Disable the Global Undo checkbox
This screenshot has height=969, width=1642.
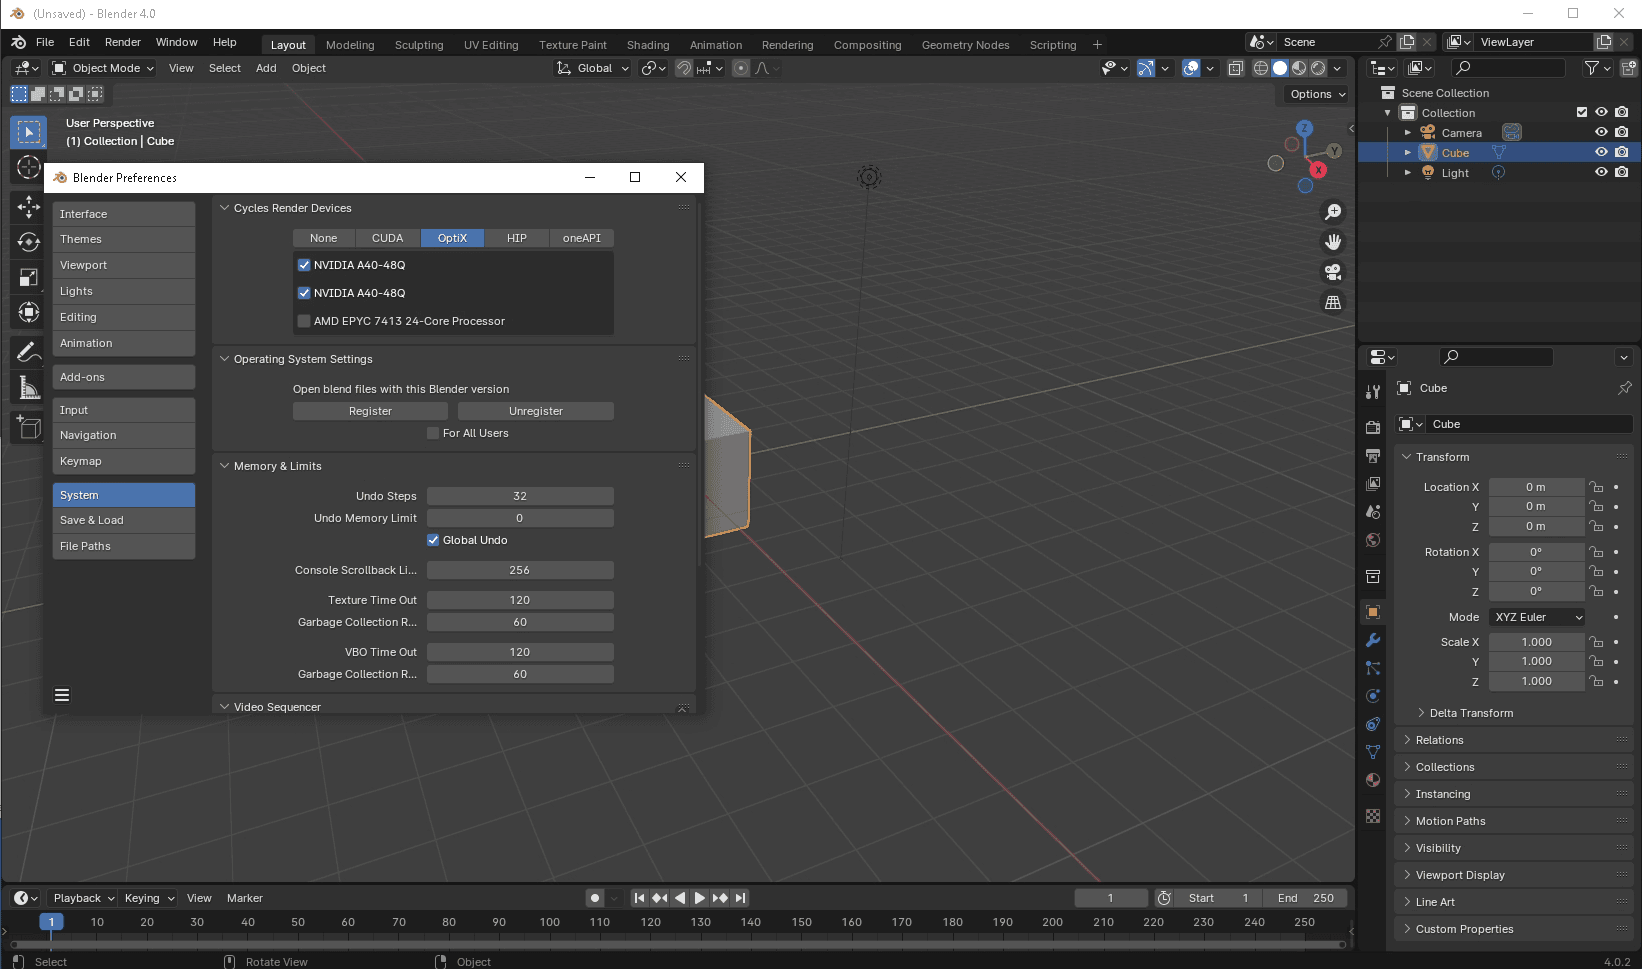coord(433,540)
